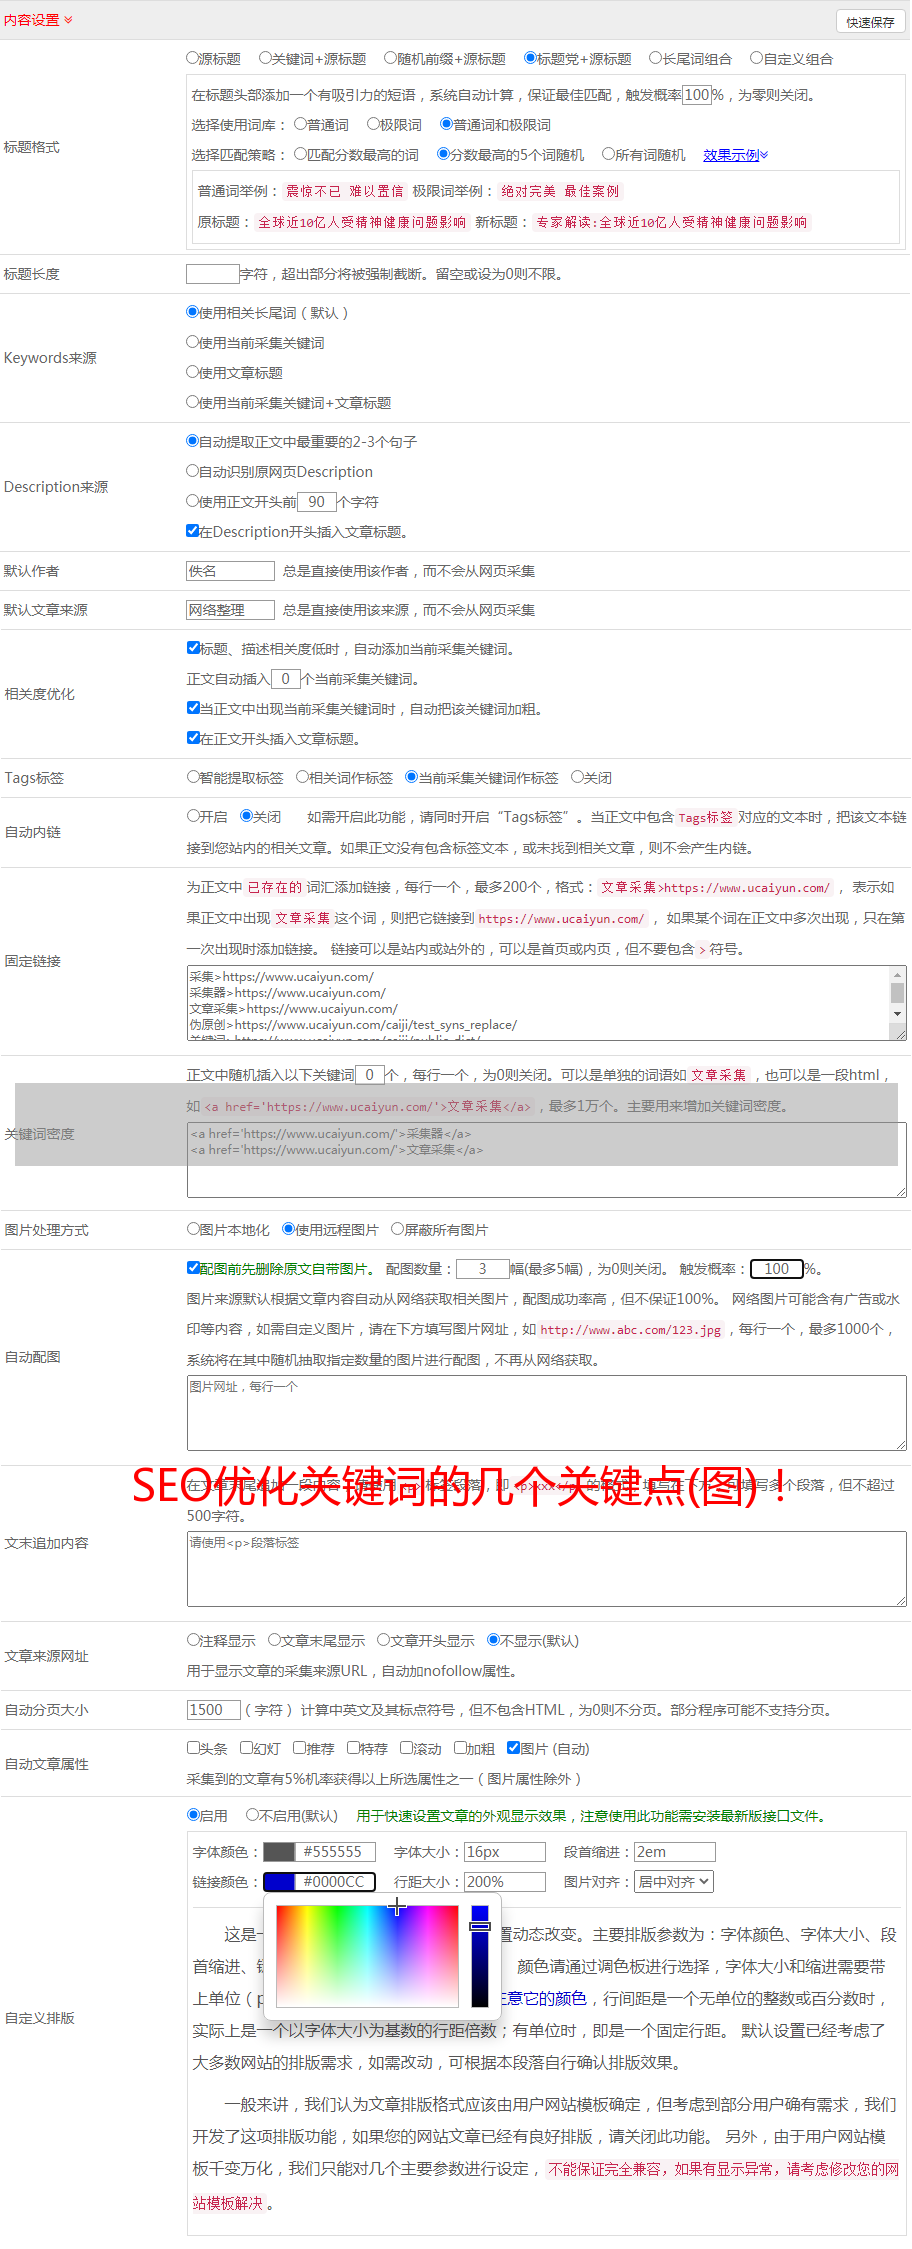Toggle 在正文开头插入文章标题 checkbox
The image size is (912, 2249).
pos(194,738)
